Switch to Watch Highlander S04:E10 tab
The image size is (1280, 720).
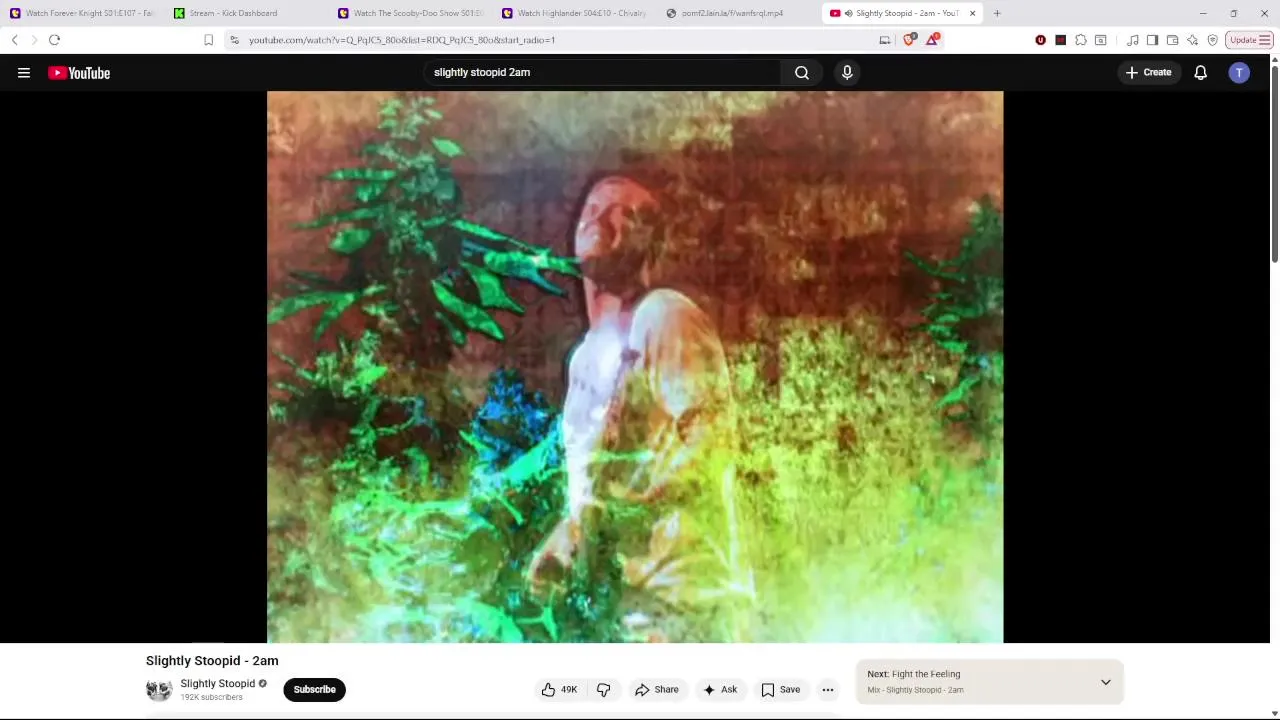(x=575, y=13)
